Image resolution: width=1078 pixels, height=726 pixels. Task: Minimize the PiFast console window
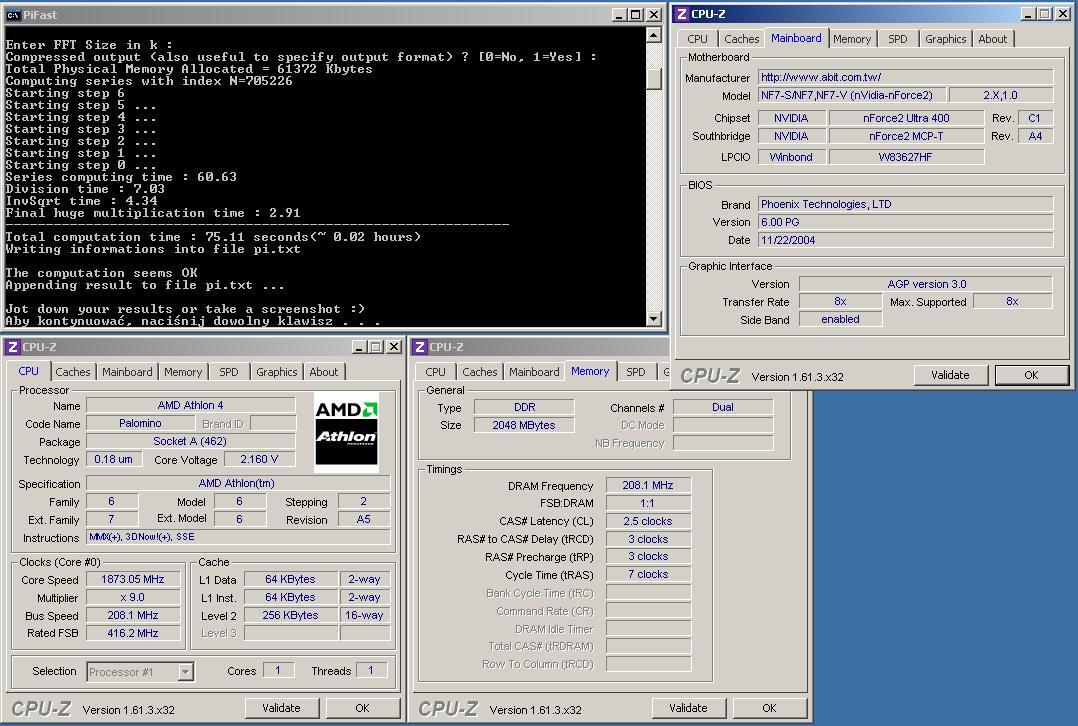pos(618,14)
